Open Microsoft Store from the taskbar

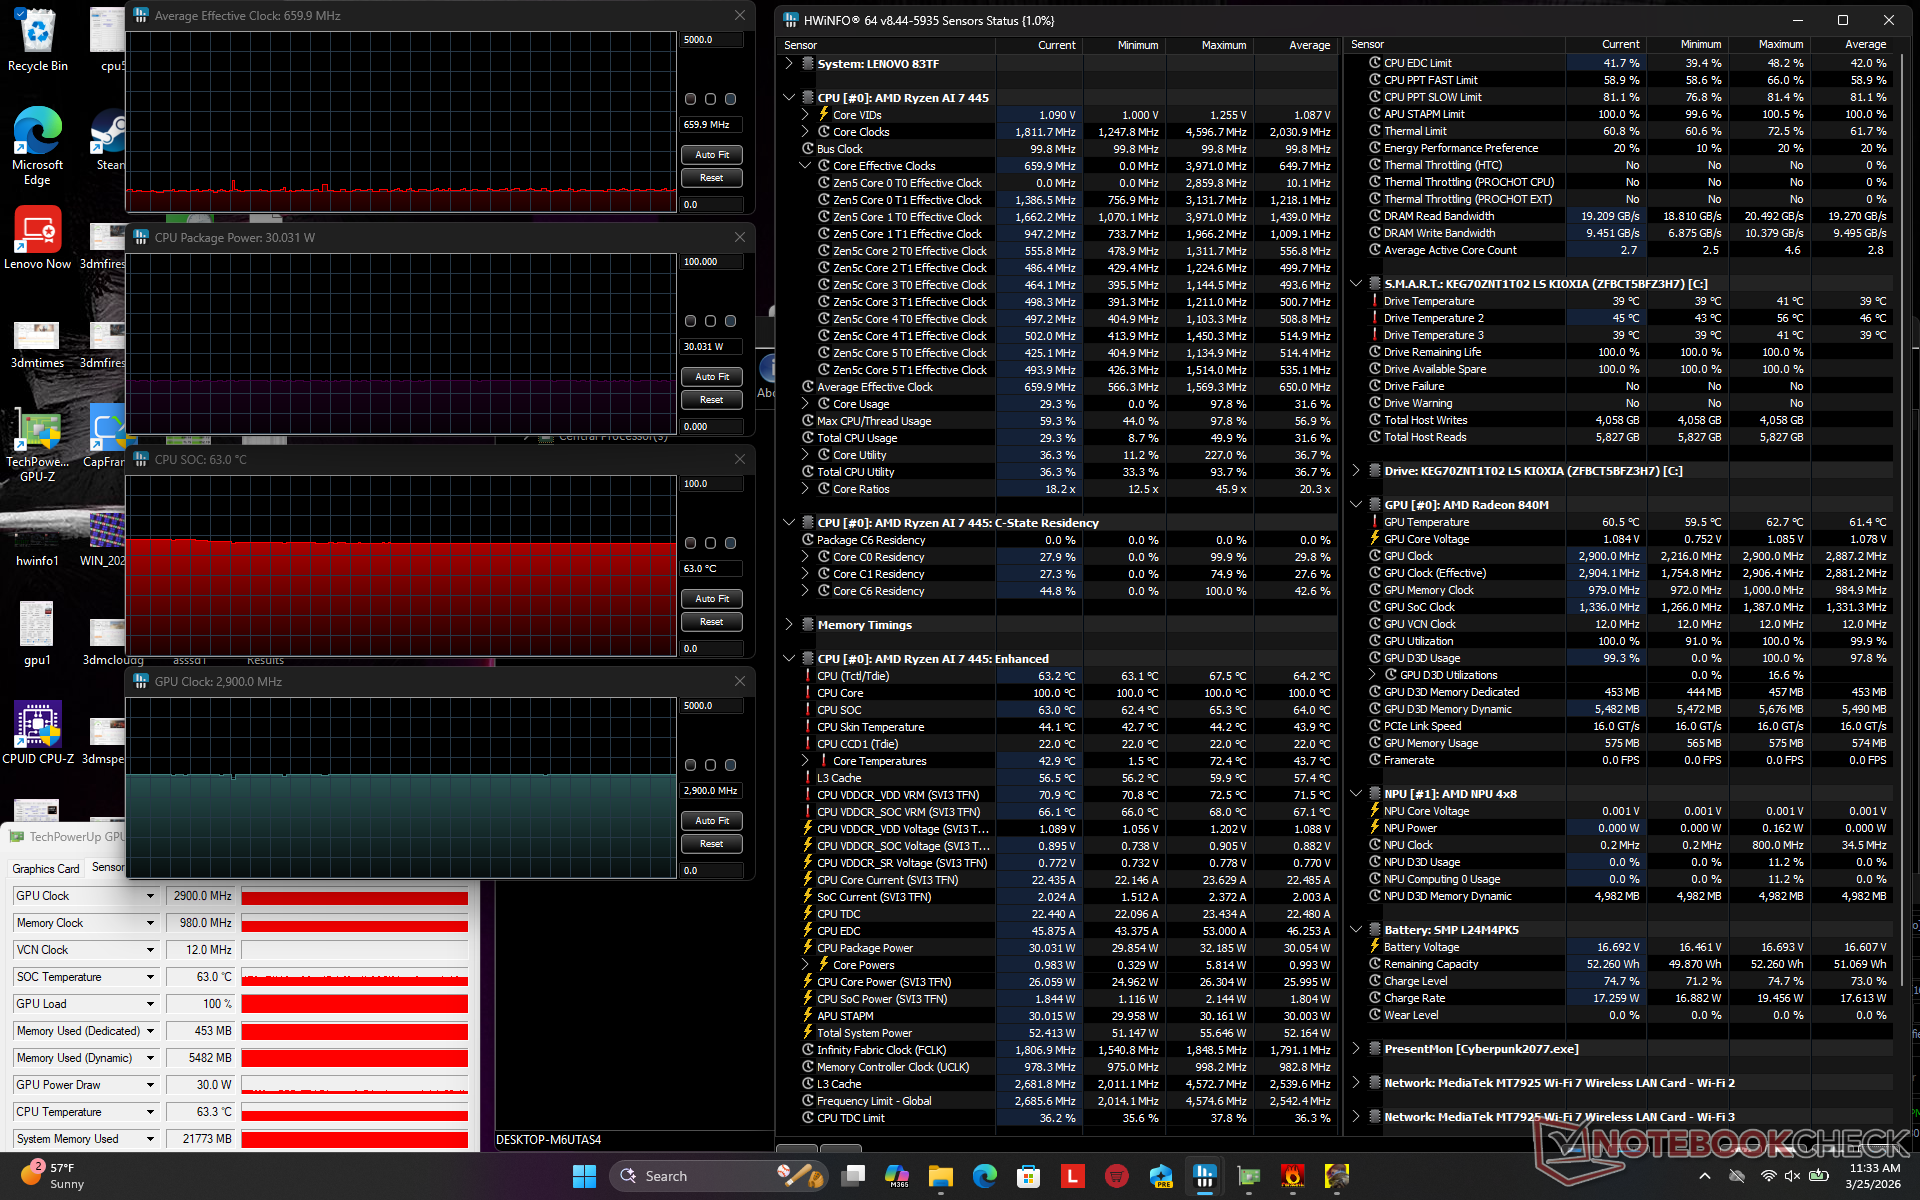1028,1175
